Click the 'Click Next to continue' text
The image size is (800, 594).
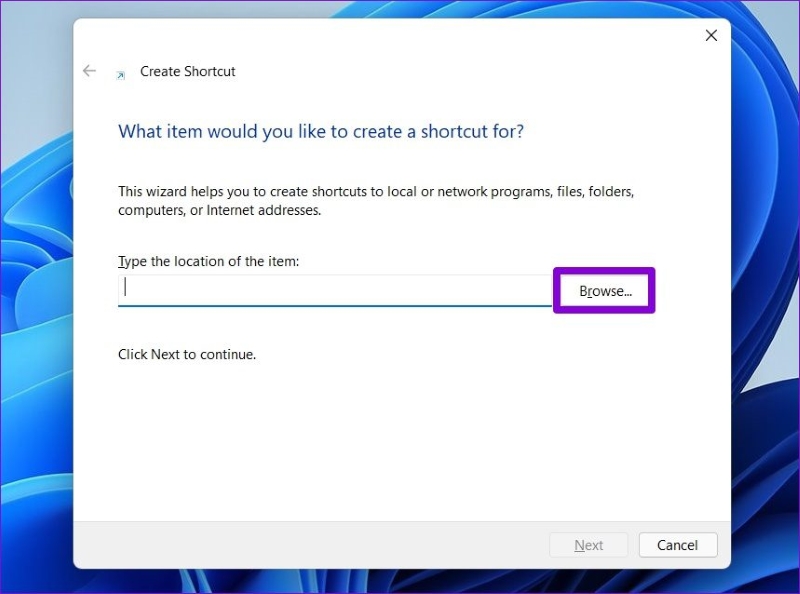tap(187, 354)
